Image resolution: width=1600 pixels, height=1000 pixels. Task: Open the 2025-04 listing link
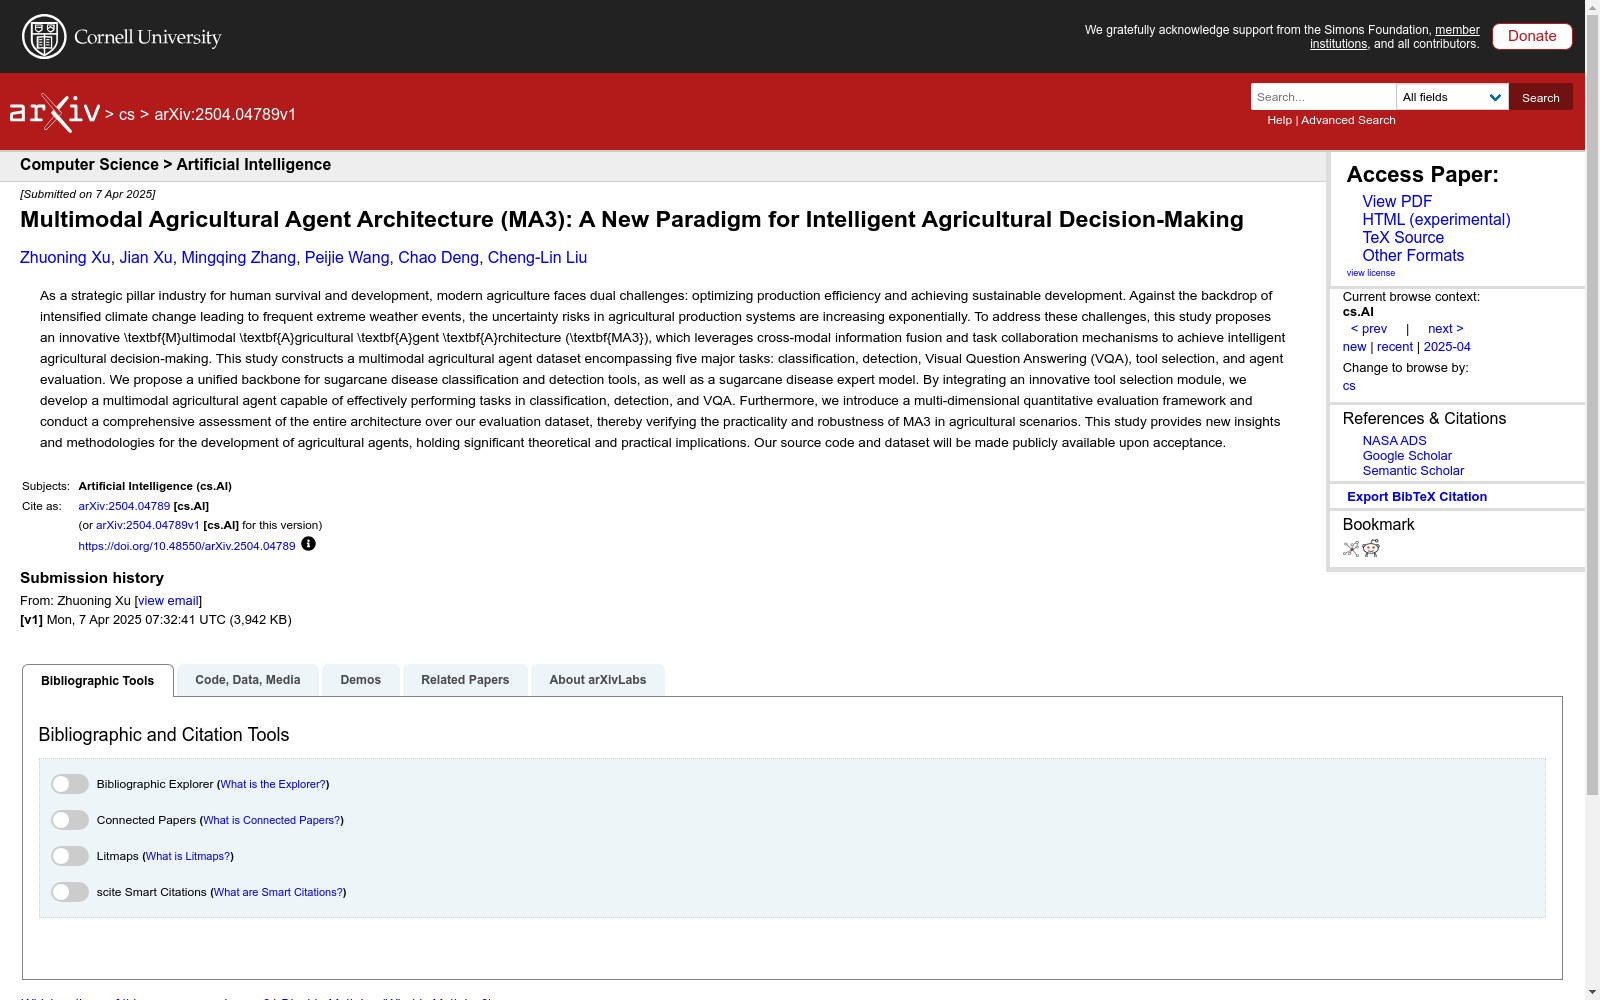pyautogui.click(x=1447, y=347)
